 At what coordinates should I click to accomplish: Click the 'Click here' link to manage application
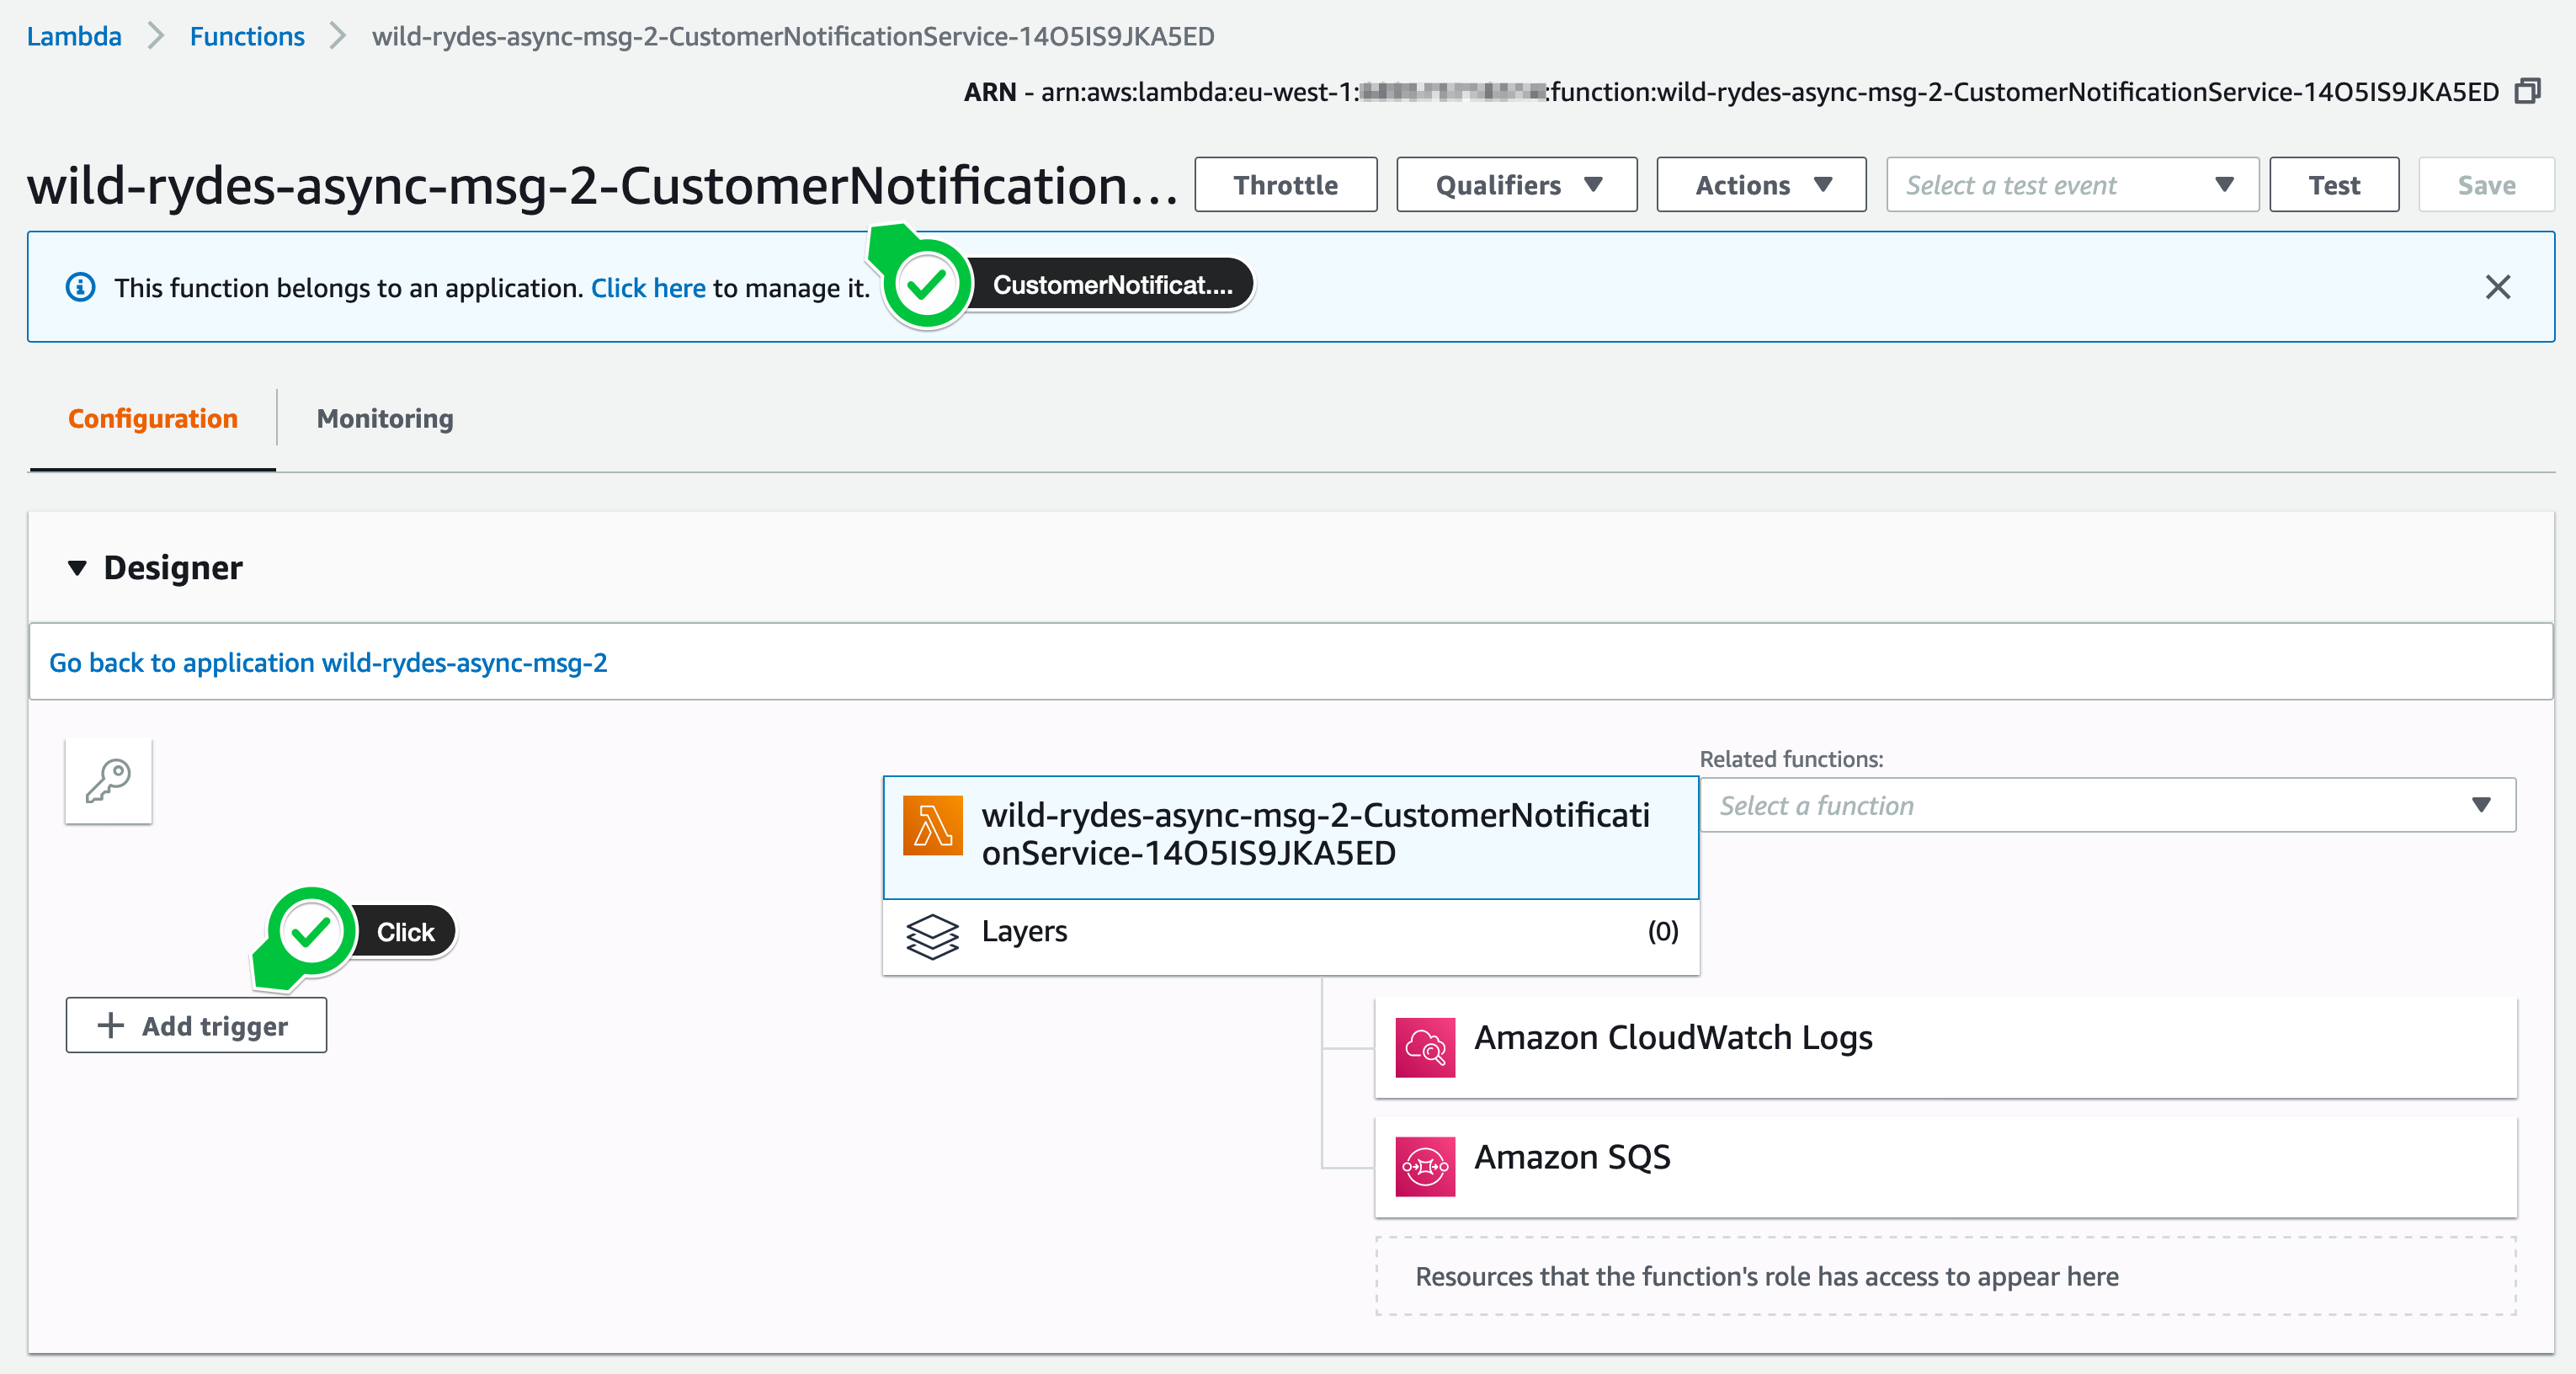pyautogui.click(x=648, y=288)
